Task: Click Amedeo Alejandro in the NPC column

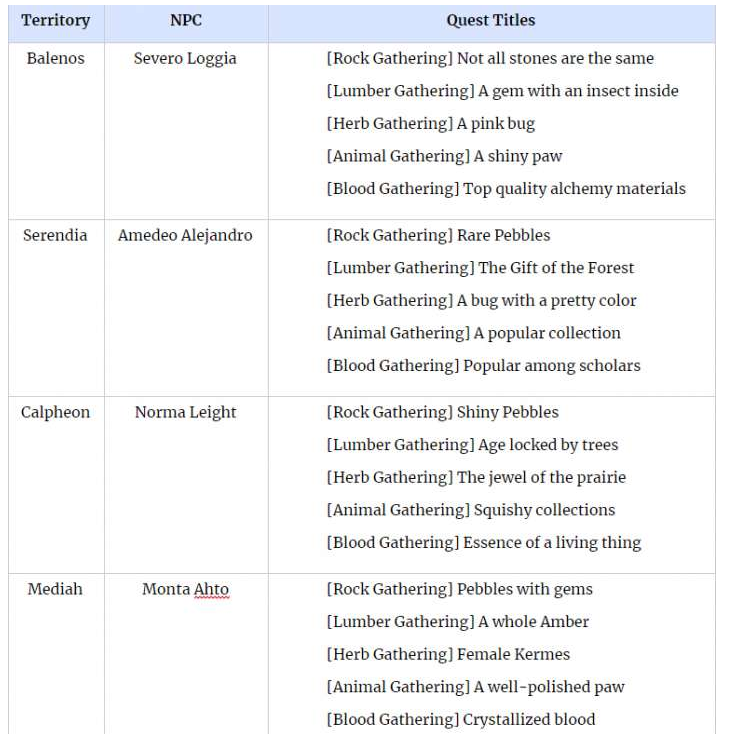Action: 185,235
